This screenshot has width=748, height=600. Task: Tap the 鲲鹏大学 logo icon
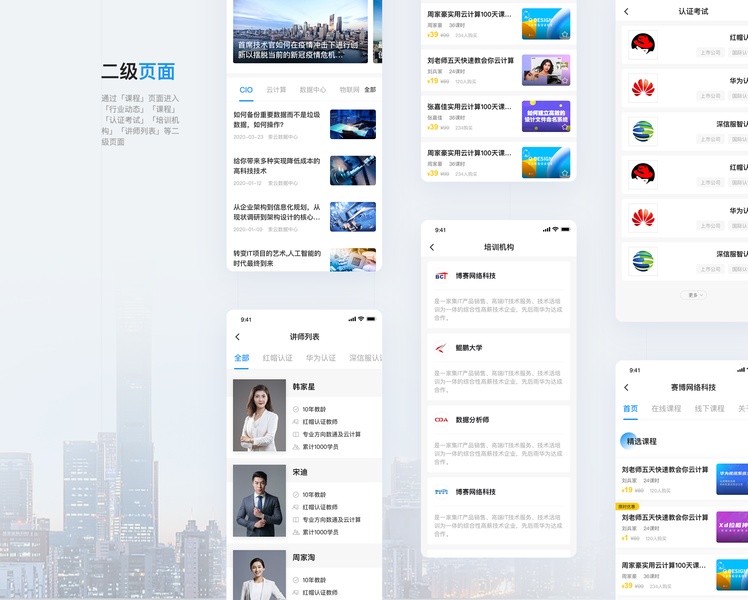(x=441, y=348)
